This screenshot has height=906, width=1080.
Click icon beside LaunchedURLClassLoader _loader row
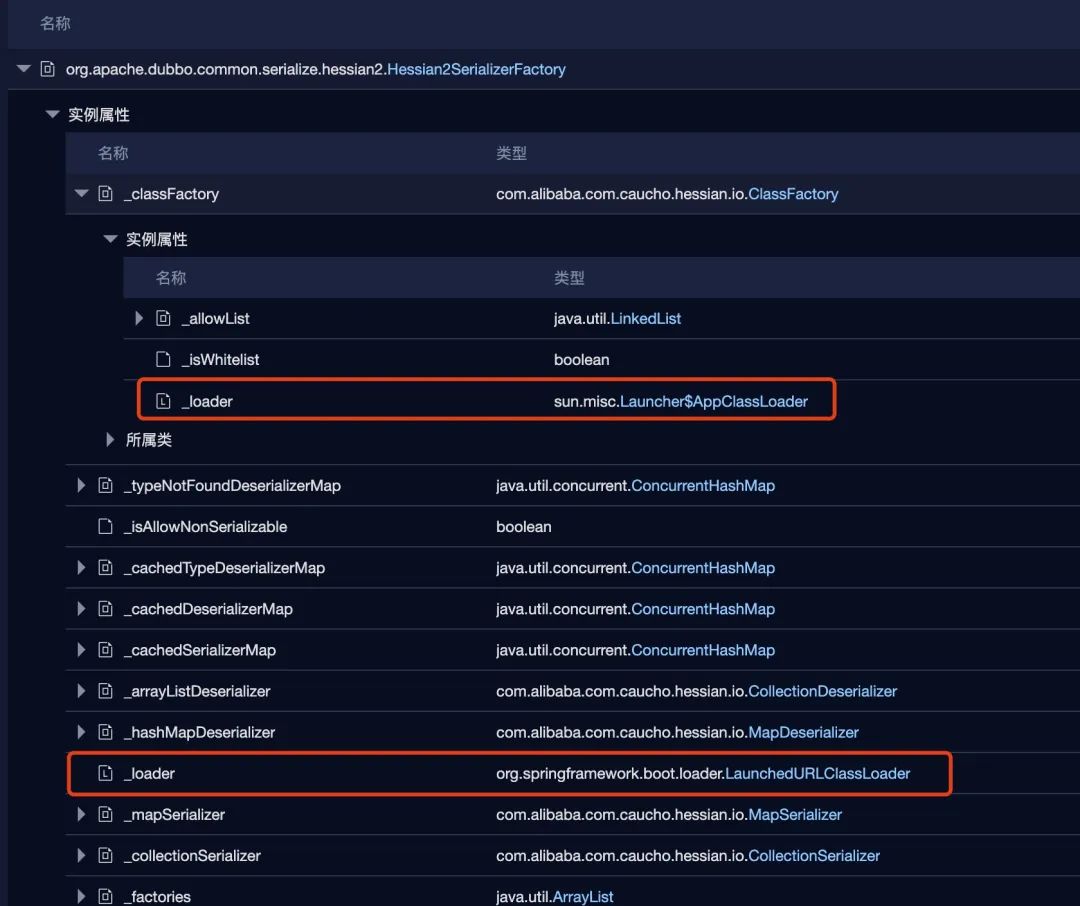tap(105, 773)
